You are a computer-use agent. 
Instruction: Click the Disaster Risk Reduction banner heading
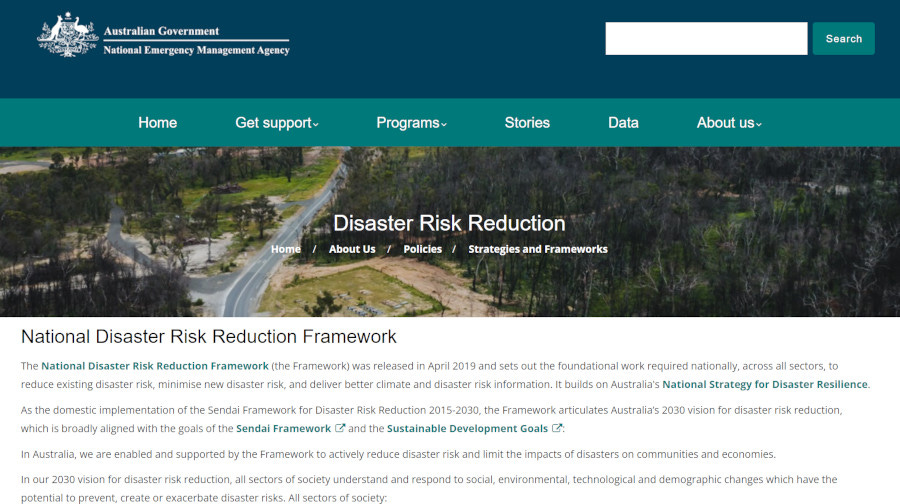tap(449, 223)
